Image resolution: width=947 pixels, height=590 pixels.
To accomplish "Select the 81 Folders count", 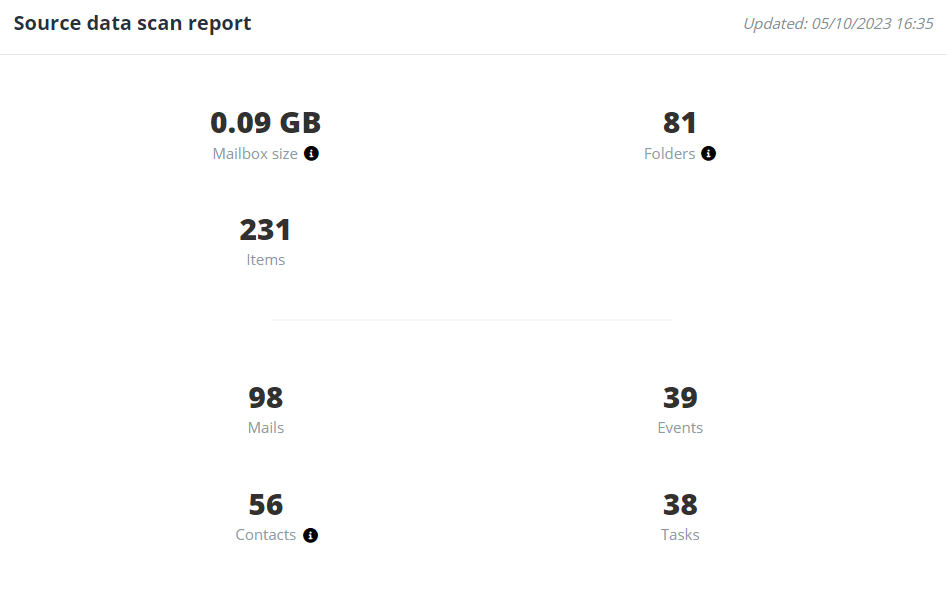I will pyautogui.click(x=680, y=121).
